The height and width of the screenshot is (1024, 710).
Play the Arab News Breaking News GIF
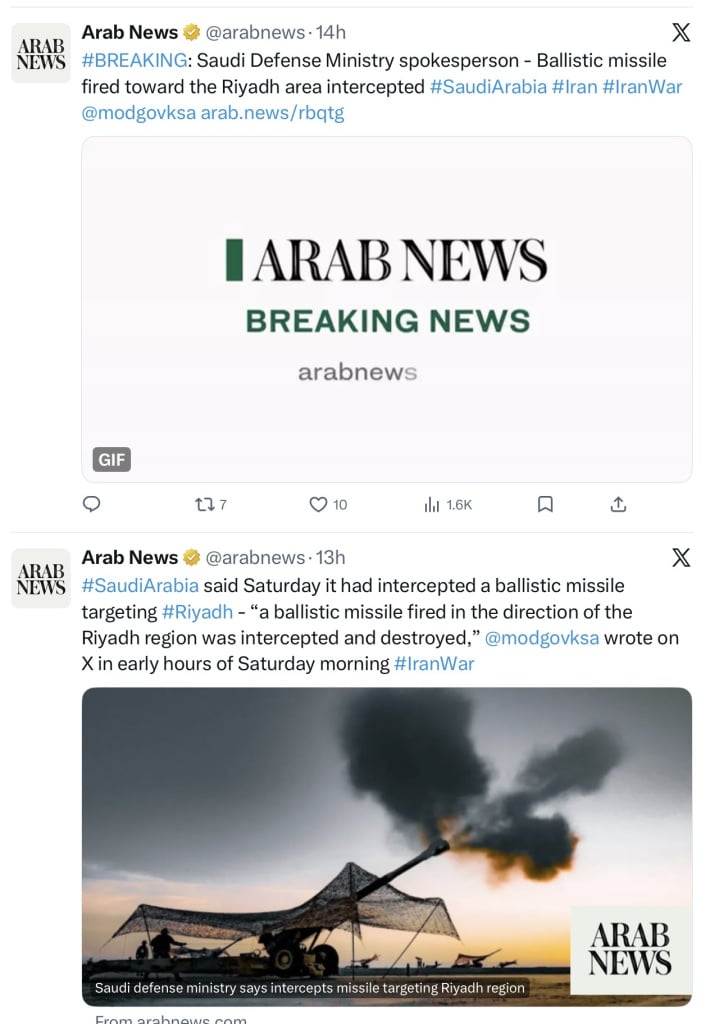point(387,310)
